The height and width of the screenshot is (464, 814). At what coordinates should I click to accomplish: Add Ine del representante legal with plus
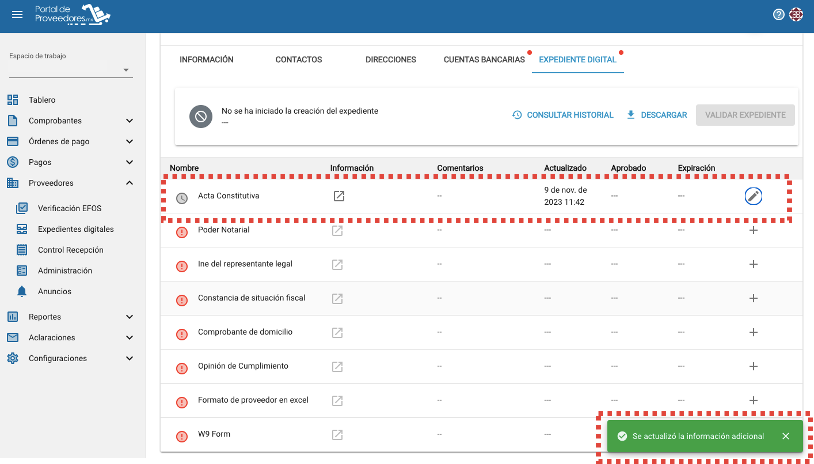(753, 264)
